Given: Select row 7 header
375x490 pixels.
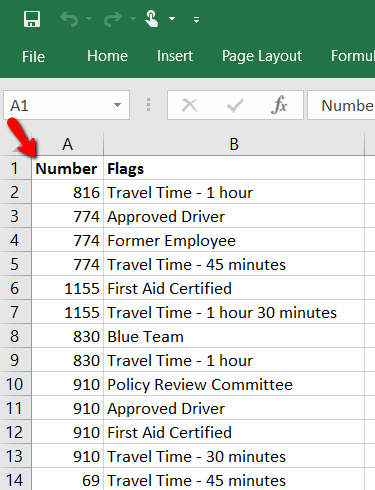Looking at the screenshot, I should 16,312.
